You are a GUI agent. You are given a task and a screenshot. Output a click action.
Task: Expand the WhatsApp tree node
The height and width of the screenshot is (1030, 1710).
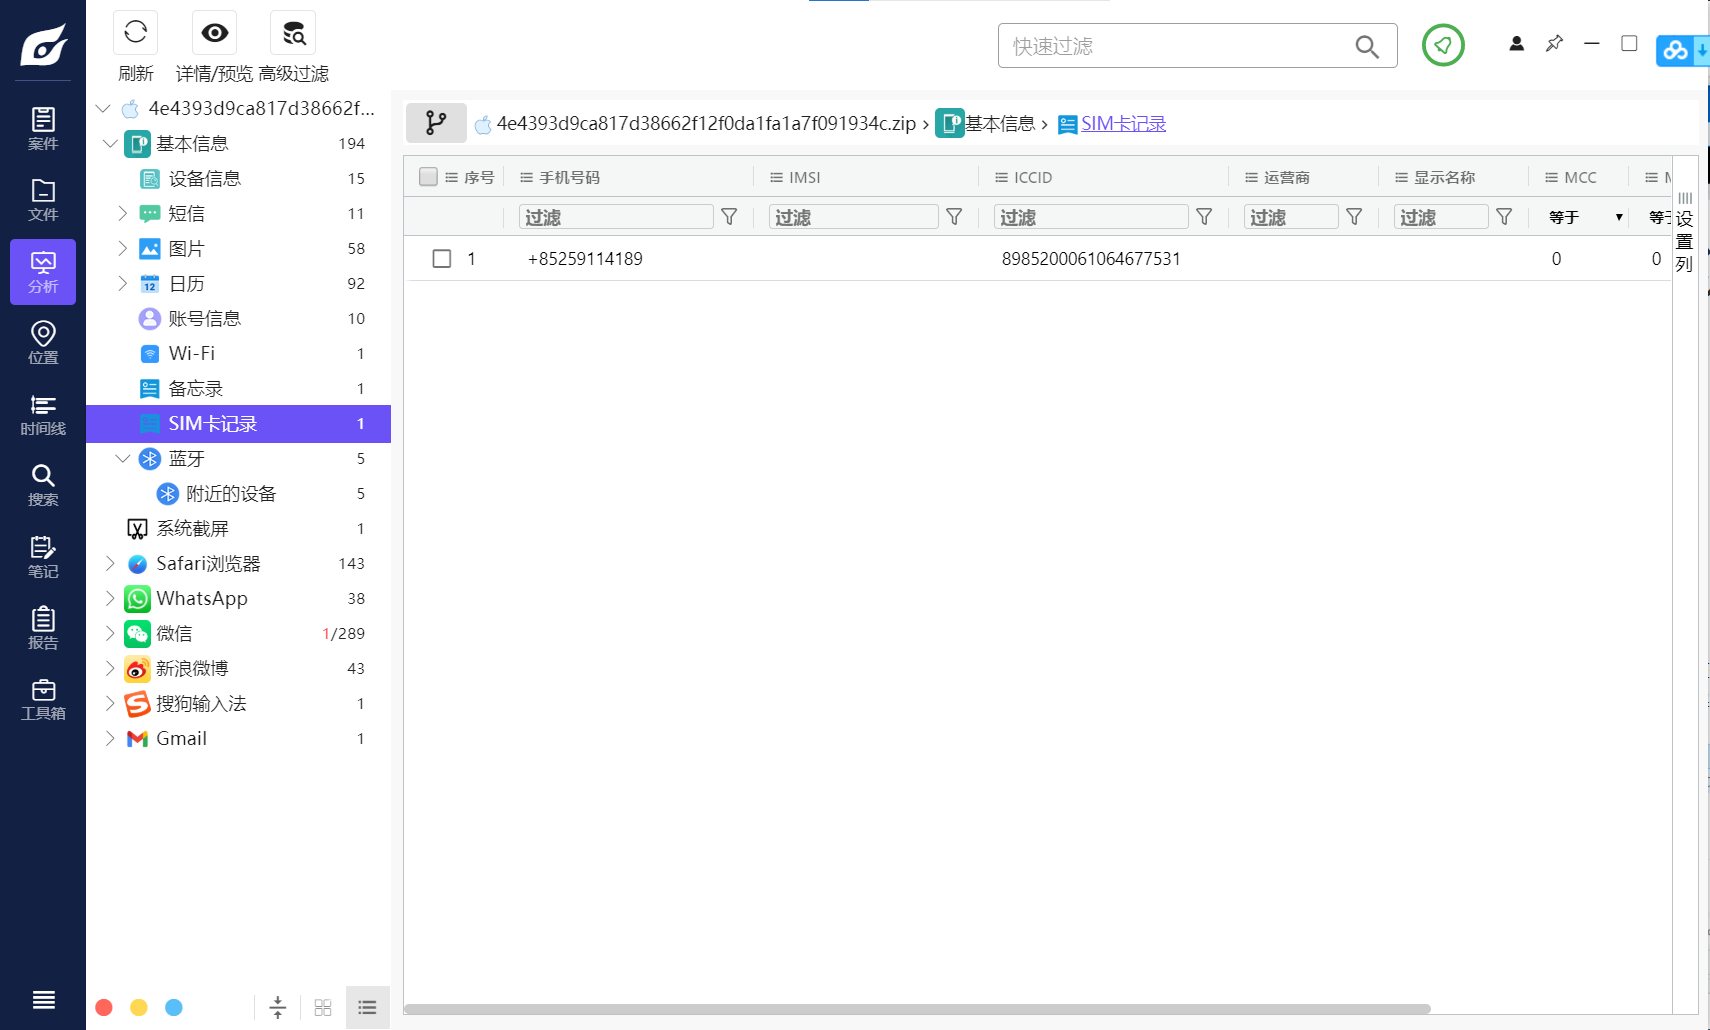point(110,598)
